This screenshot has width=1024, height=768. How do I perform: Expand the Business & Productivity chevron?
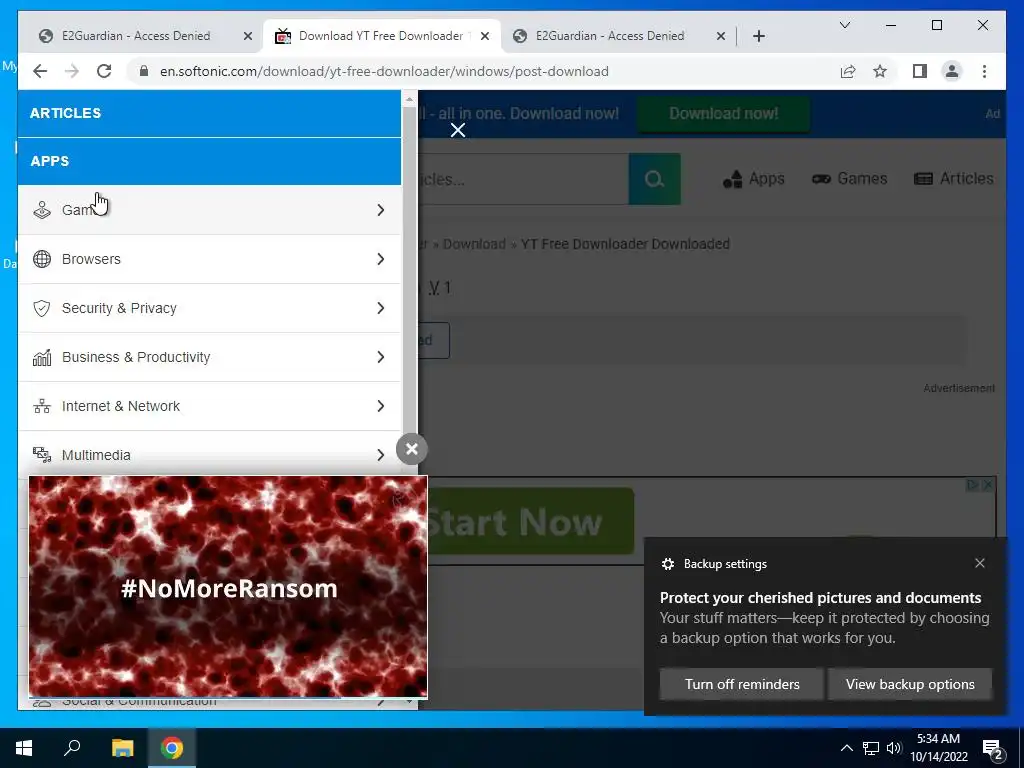(x=381, y=357)
